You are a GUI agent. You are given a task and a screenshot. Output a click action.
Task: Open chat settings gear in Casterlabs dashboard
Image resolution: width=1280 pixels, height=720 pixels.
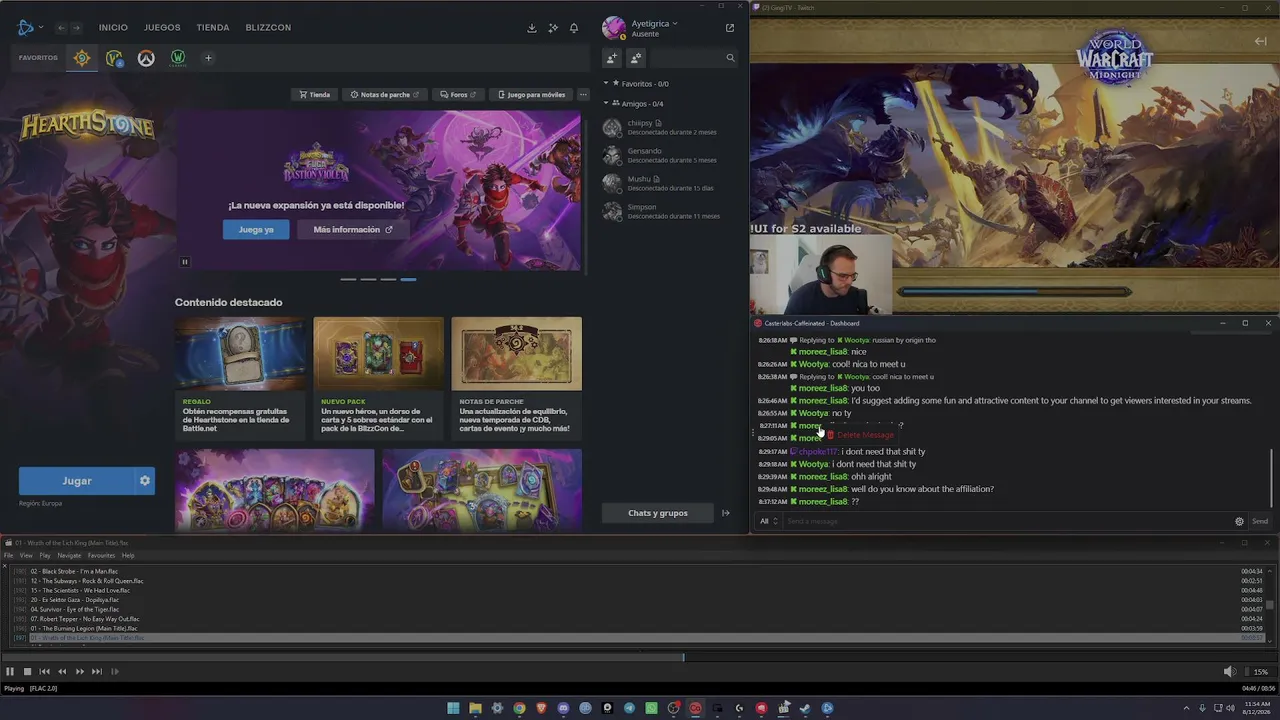pyautogui.click(x=1240, y=521)
